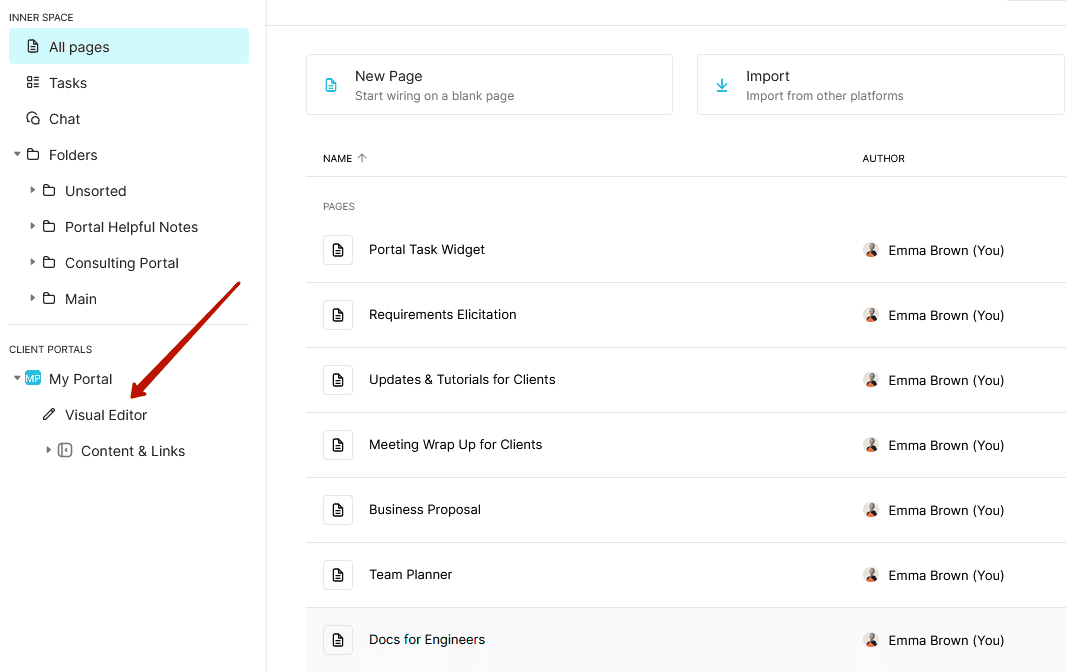Viewport: 1066px width, 672px height.
Task: Click the page icon beside Docs for Engineers
Action: point(337,639)
